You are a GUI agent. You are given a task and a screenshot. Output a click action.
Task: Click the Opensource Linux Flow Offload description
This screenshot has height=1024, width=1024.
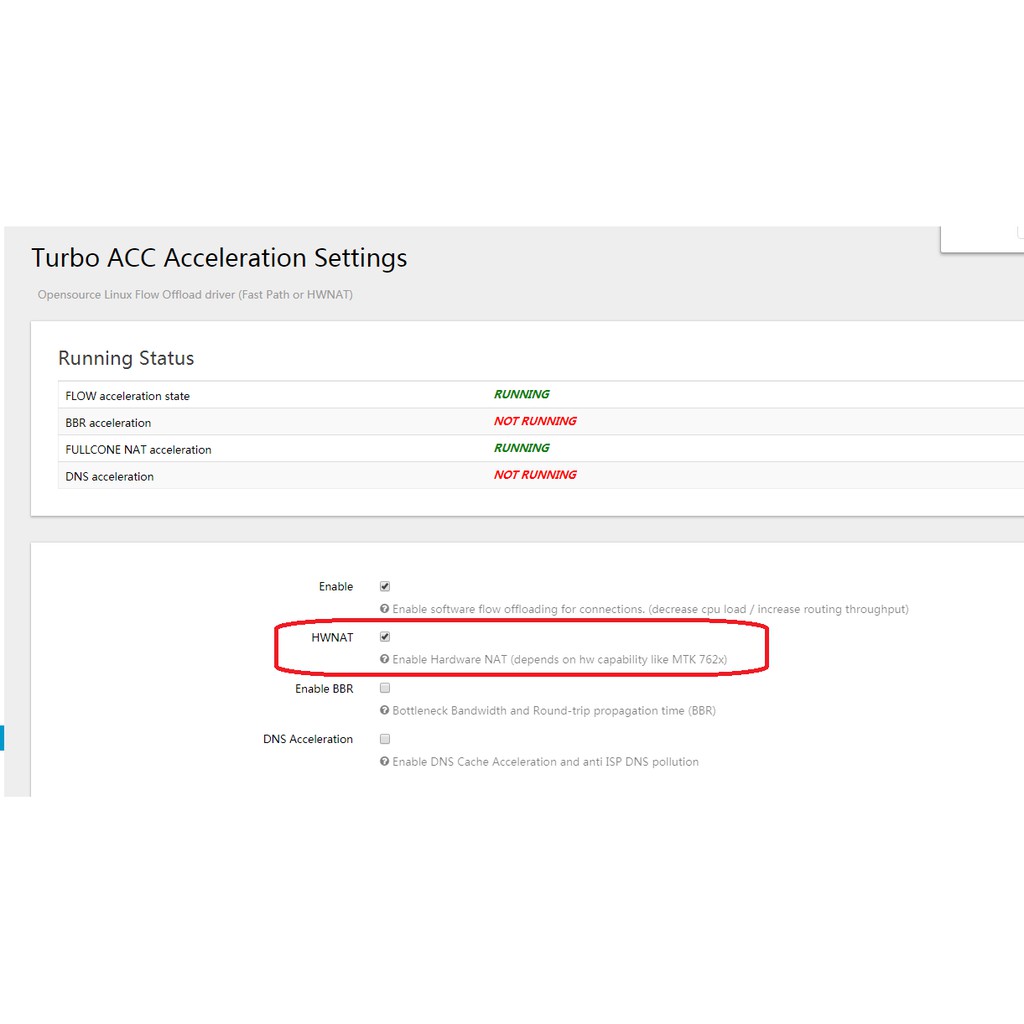195,295
